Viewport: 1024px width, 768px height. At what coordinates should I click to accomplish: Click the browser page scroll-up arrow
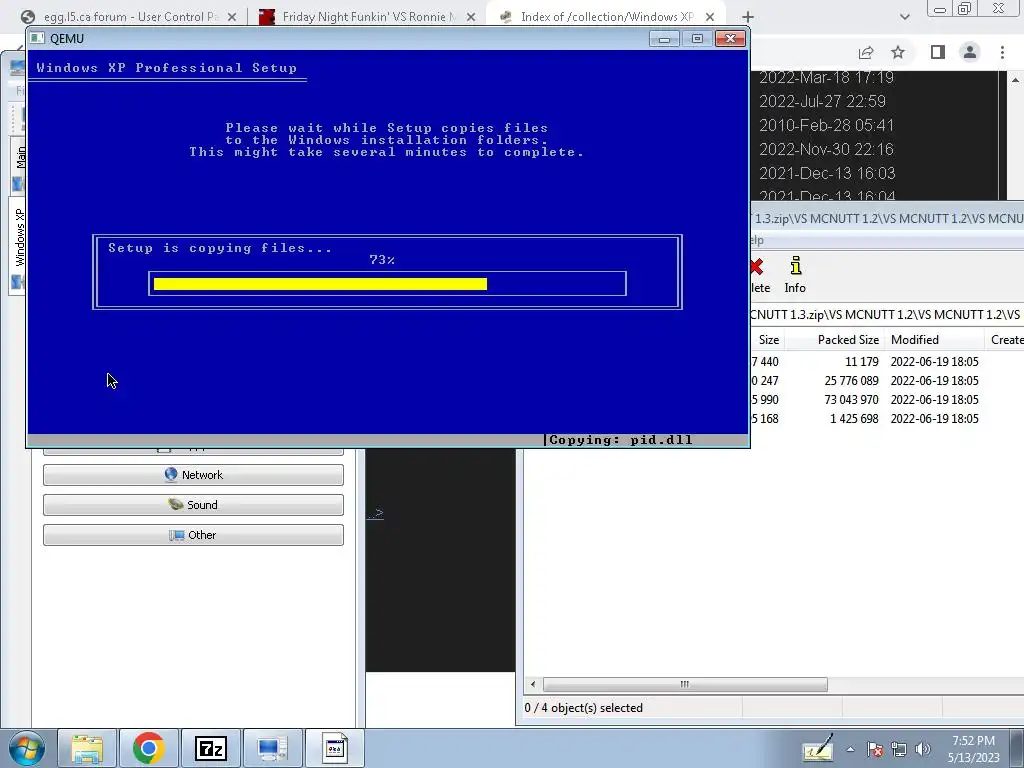tap(1016, 80)
